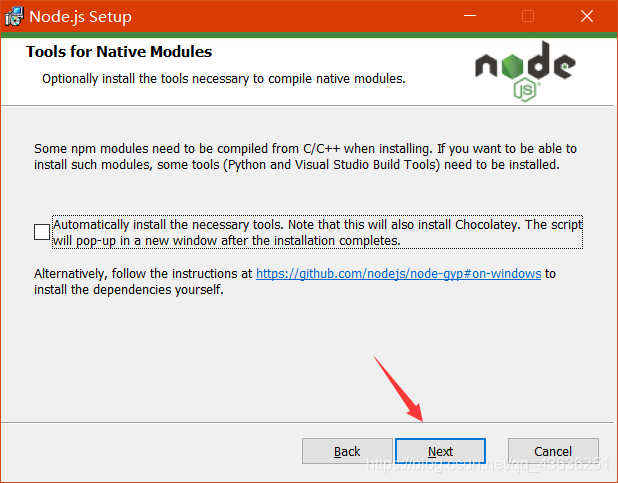Click the installer icon in the title bar
The height and width of the screenshot is (483, 618).
[14, 16]
